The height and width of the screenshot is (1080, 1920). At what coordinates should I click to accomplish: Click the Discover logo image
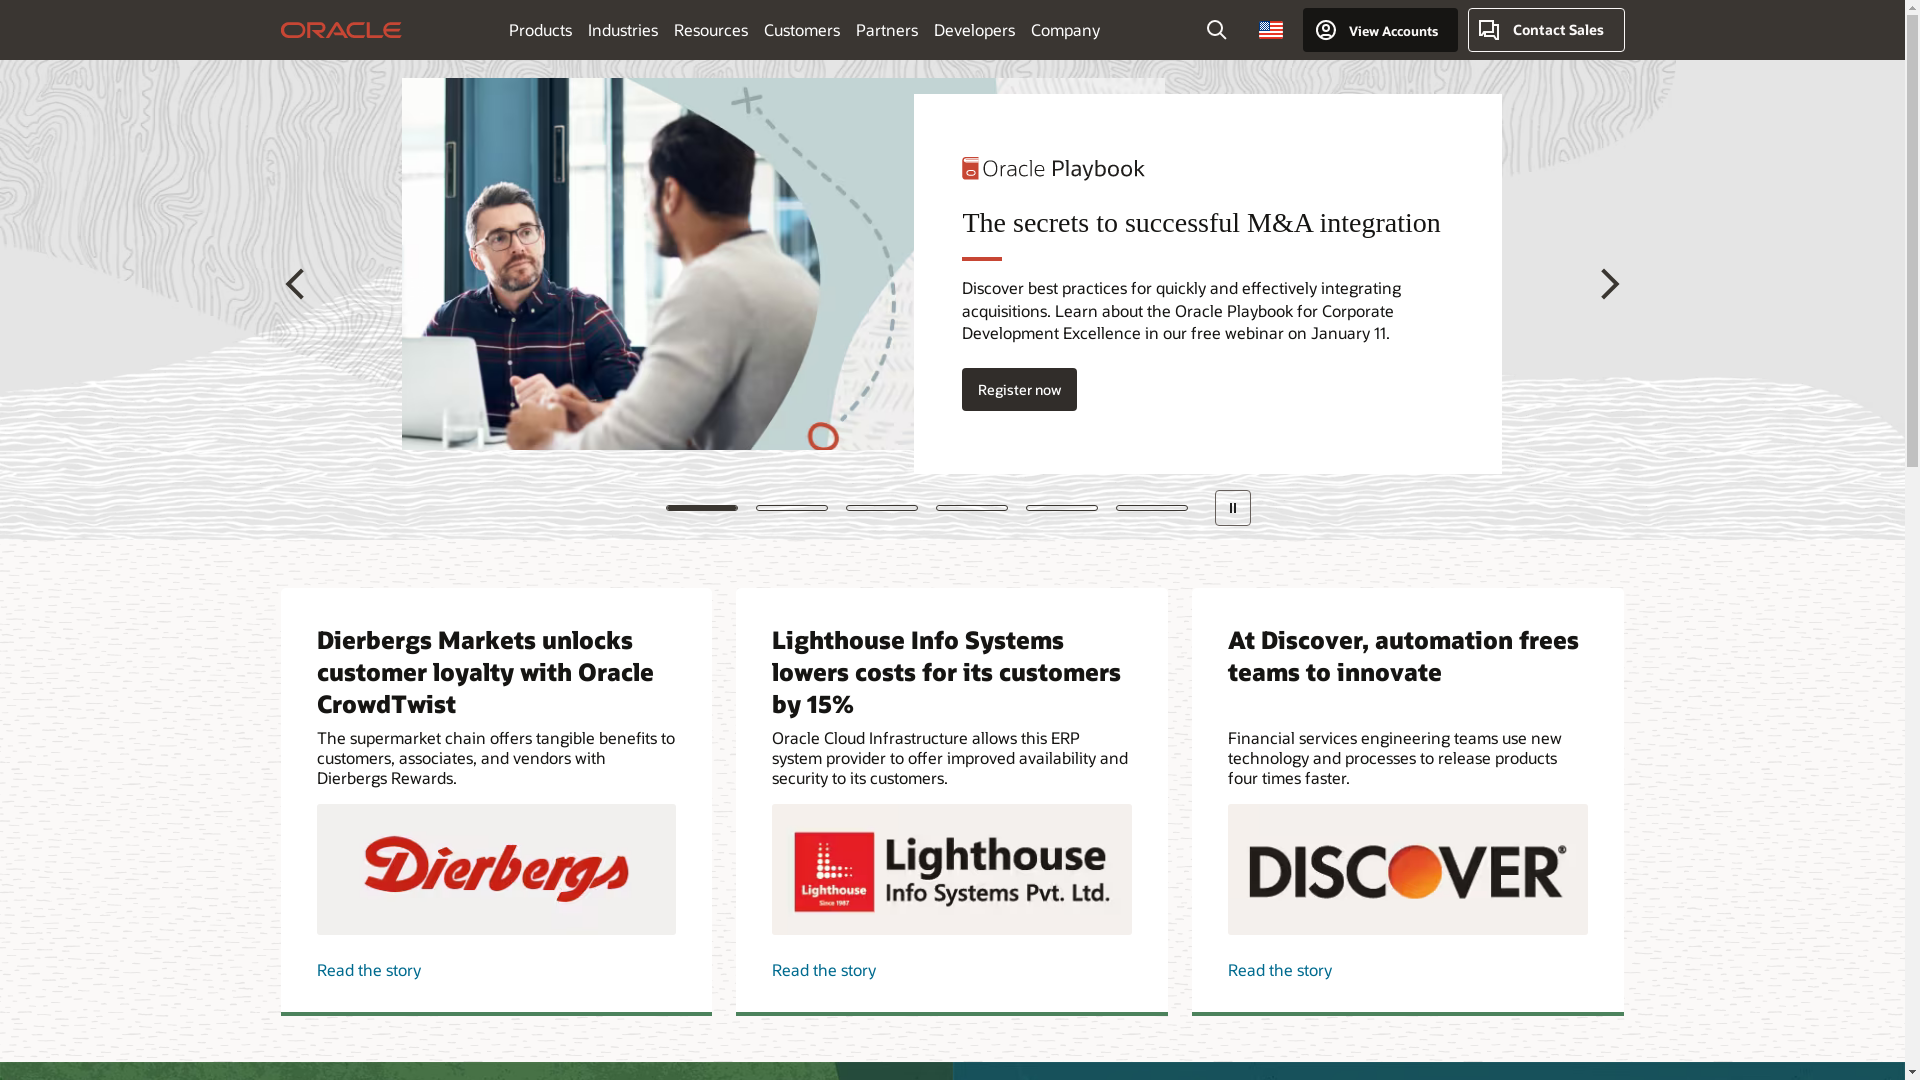[1407, 869]
